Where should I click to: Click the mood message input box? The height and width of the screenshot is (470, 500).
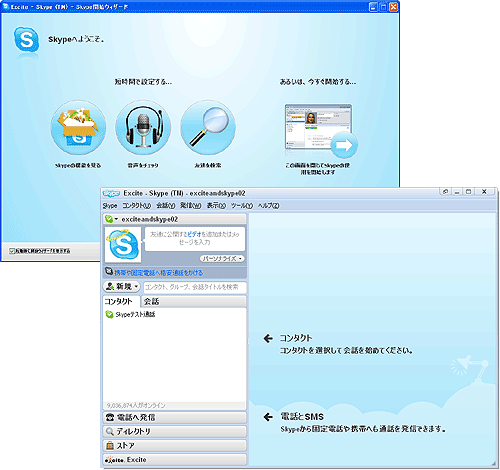(x=195, y=239)
